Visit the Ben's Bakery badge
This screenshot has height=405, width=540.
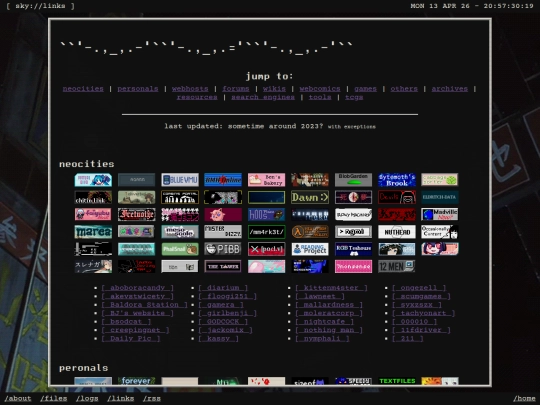tap(267, 180)
